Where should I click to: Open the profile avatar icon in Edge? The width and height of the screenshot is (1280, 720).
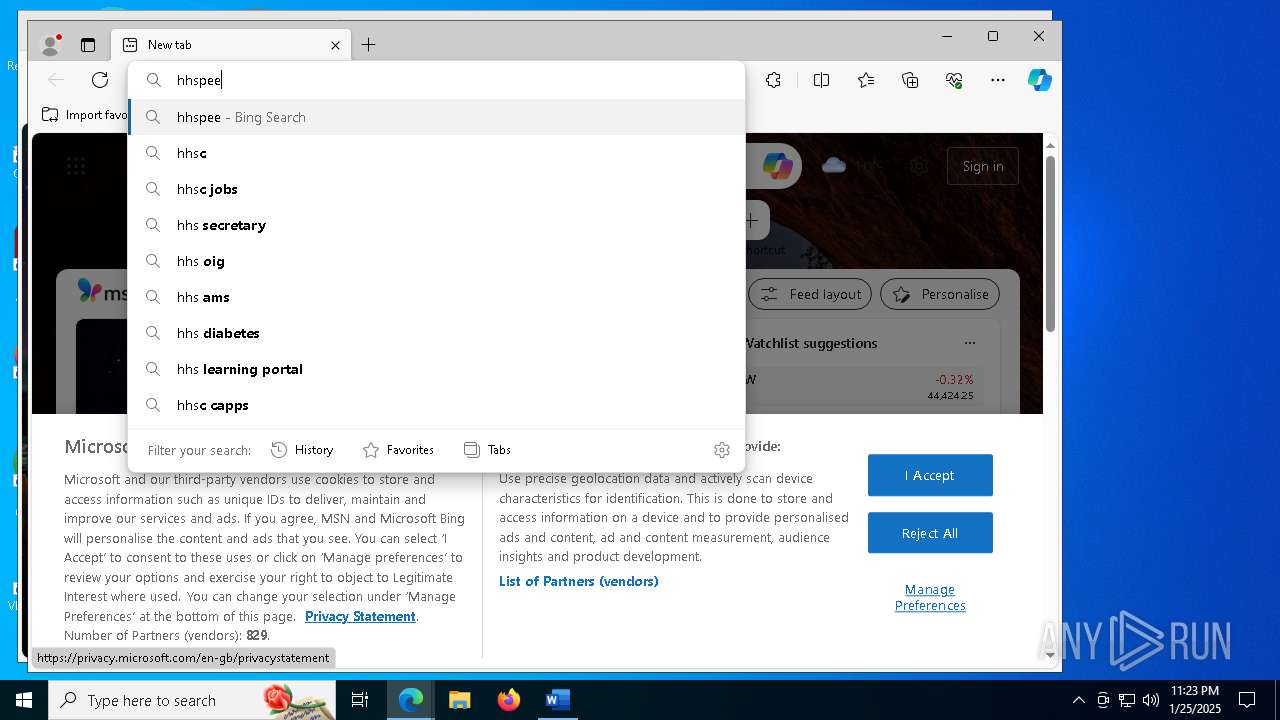point(50,45)
